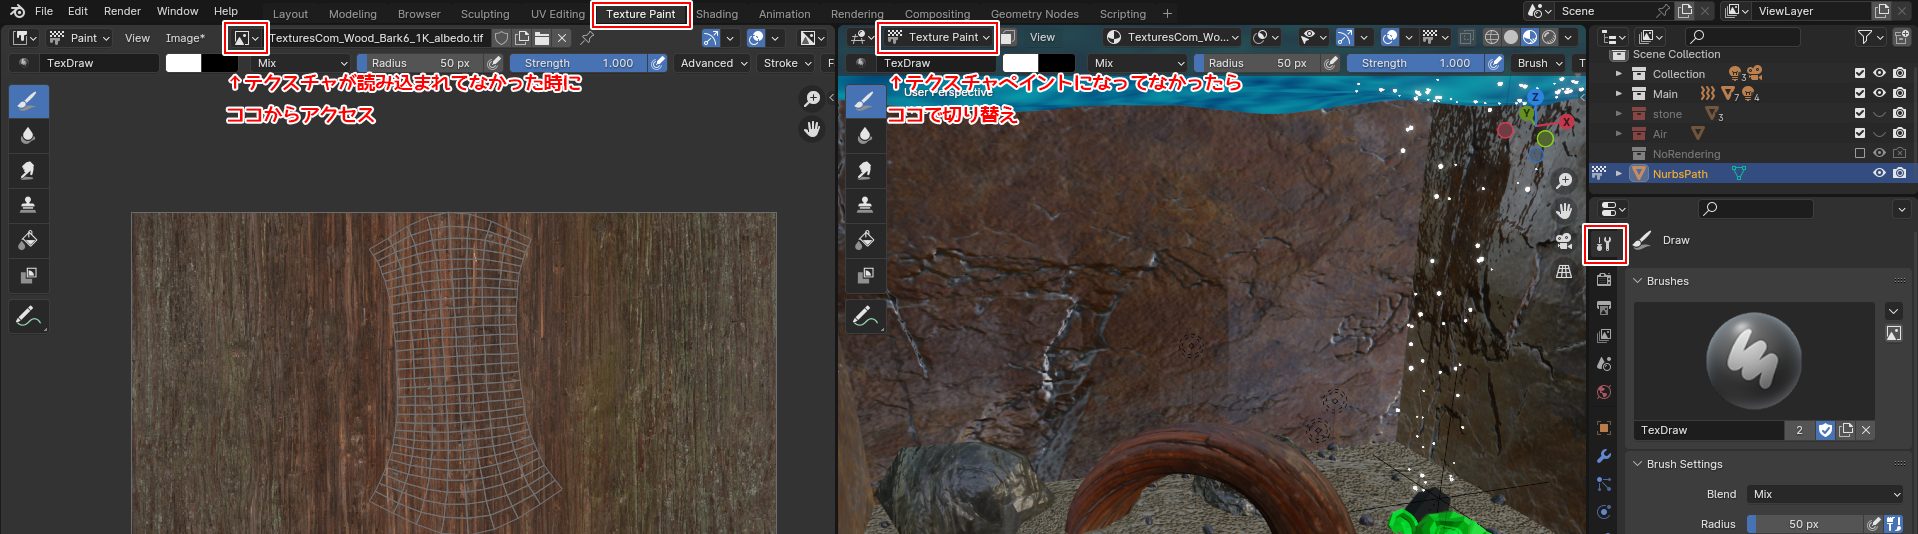Open the Render menu

[x=122, y=11]
